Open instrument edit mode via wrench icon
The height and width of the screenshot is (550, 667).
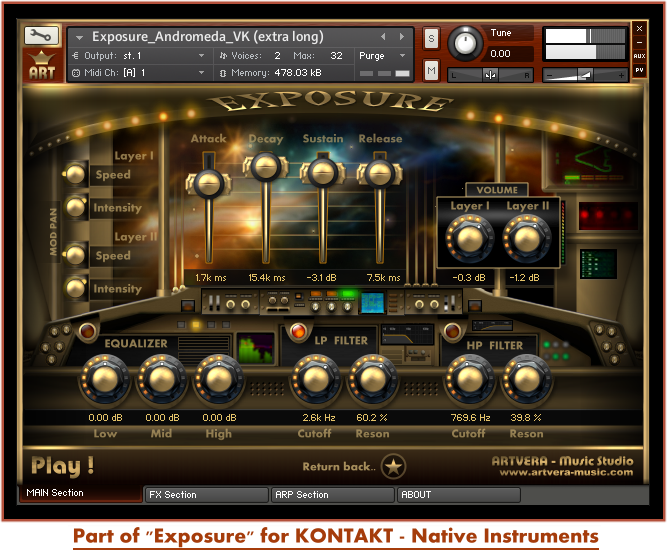(x=39, y=36)
